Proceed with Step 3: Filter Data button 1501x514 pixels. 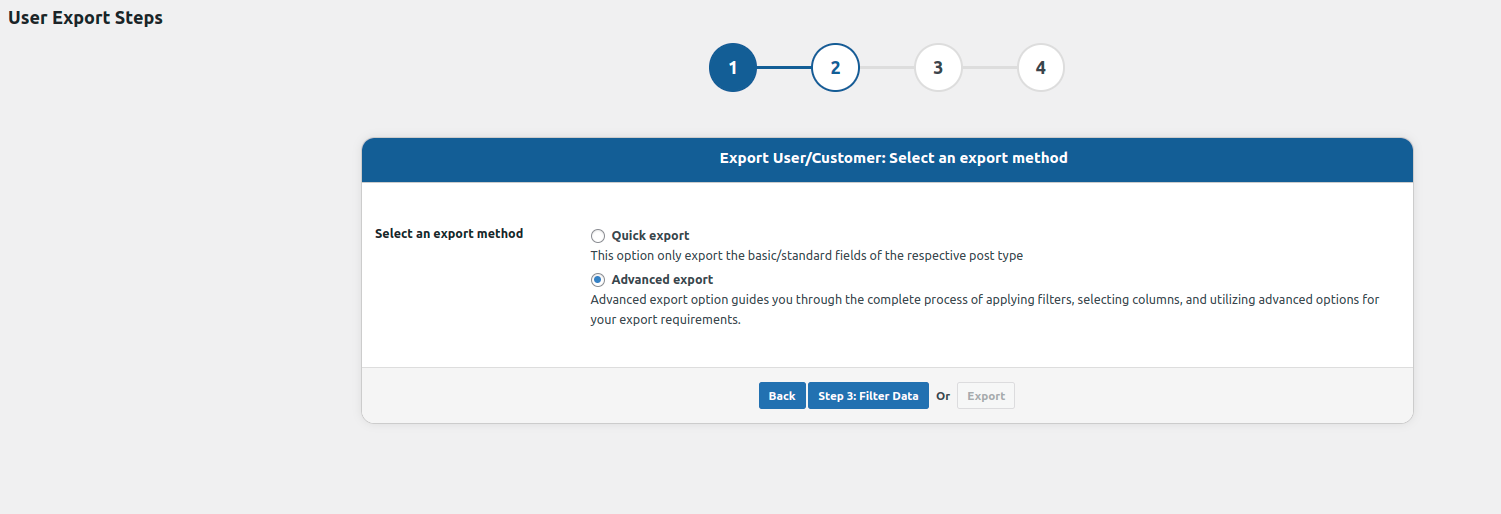868,396
